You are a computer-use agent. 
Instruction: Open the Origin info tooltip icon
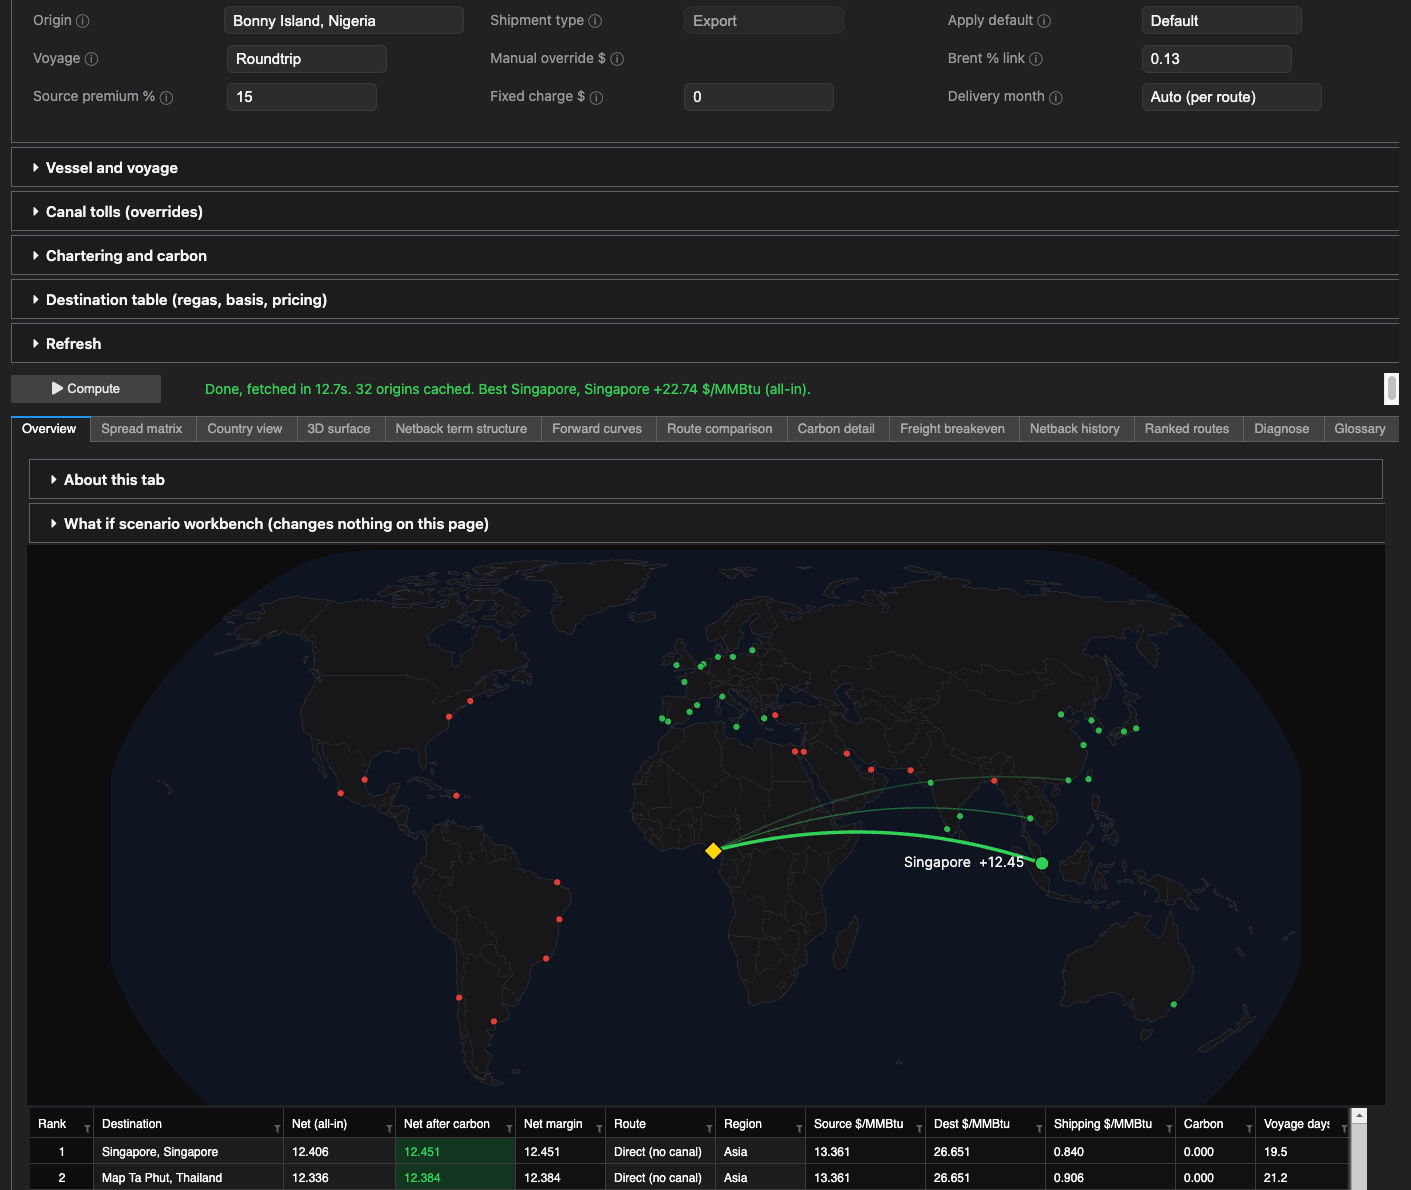(x=83, y=21)
